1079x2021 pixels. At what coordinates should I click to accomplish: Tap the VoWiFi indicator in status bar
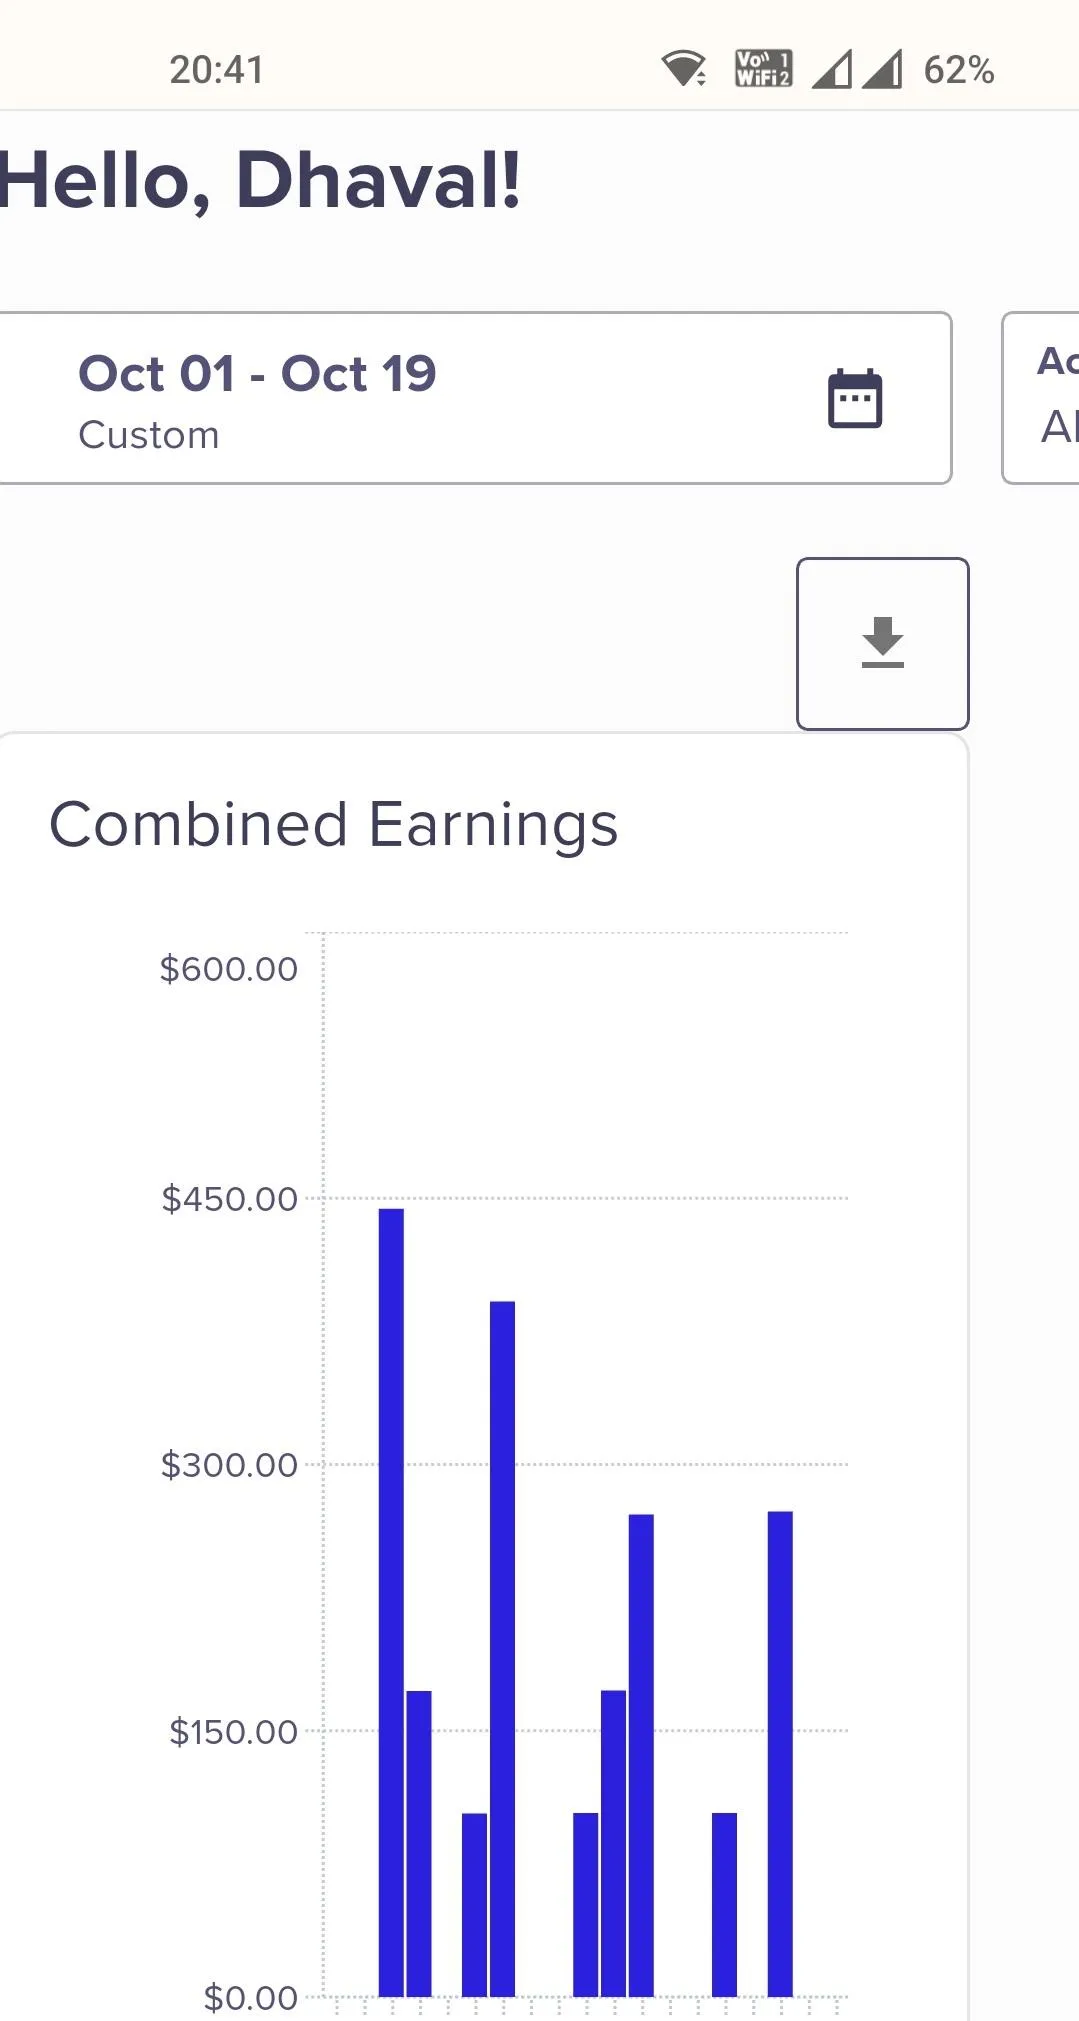point(763,69)
